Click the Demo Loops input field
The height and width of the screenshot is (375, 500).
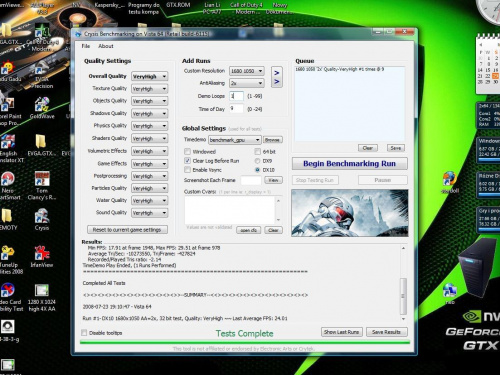click(236, 96)
